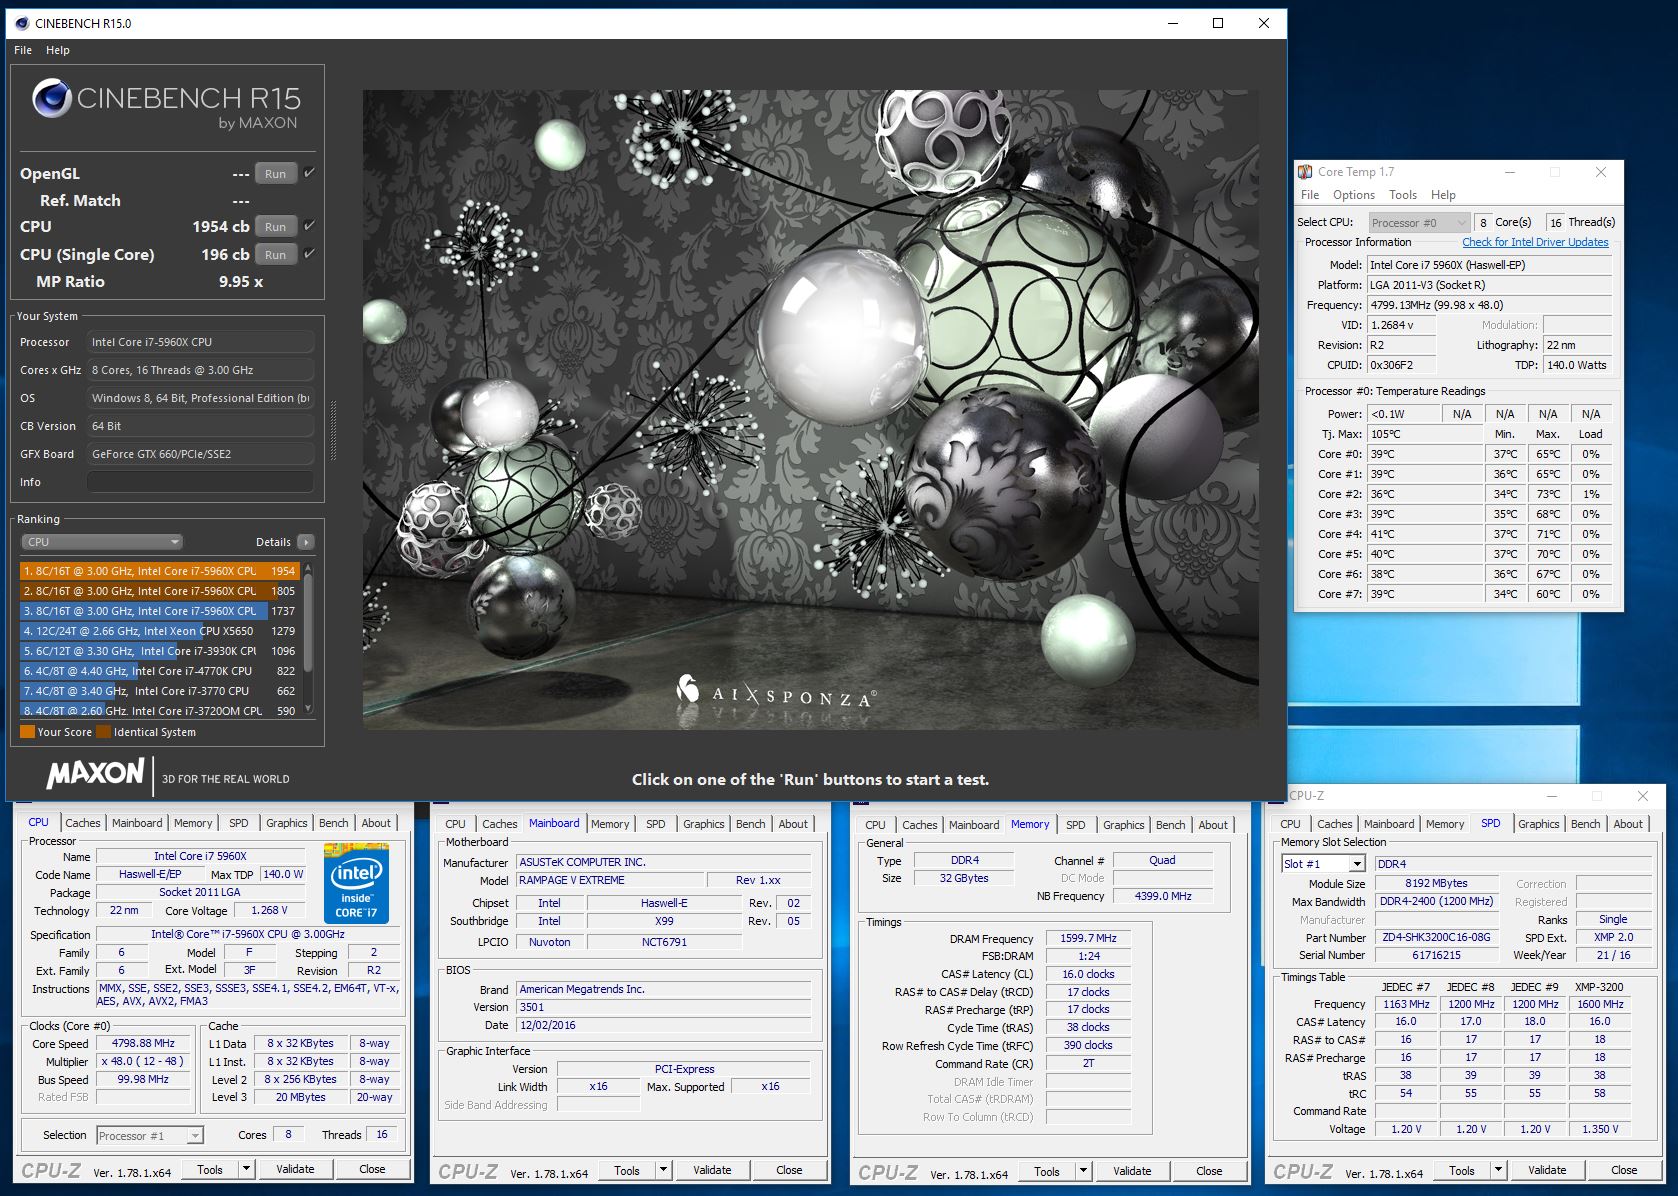Switch to Graphics tab in CPU-Z Memory window
This screenshot has width=1678, height=1196.
[x=1124, y=825]
